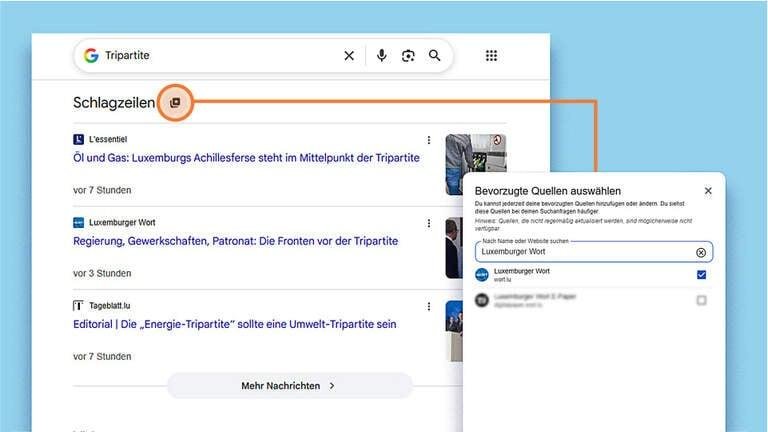Open preferred sources icon beside Schlagzeilen
768x432 pixels.
pos(175,102)
